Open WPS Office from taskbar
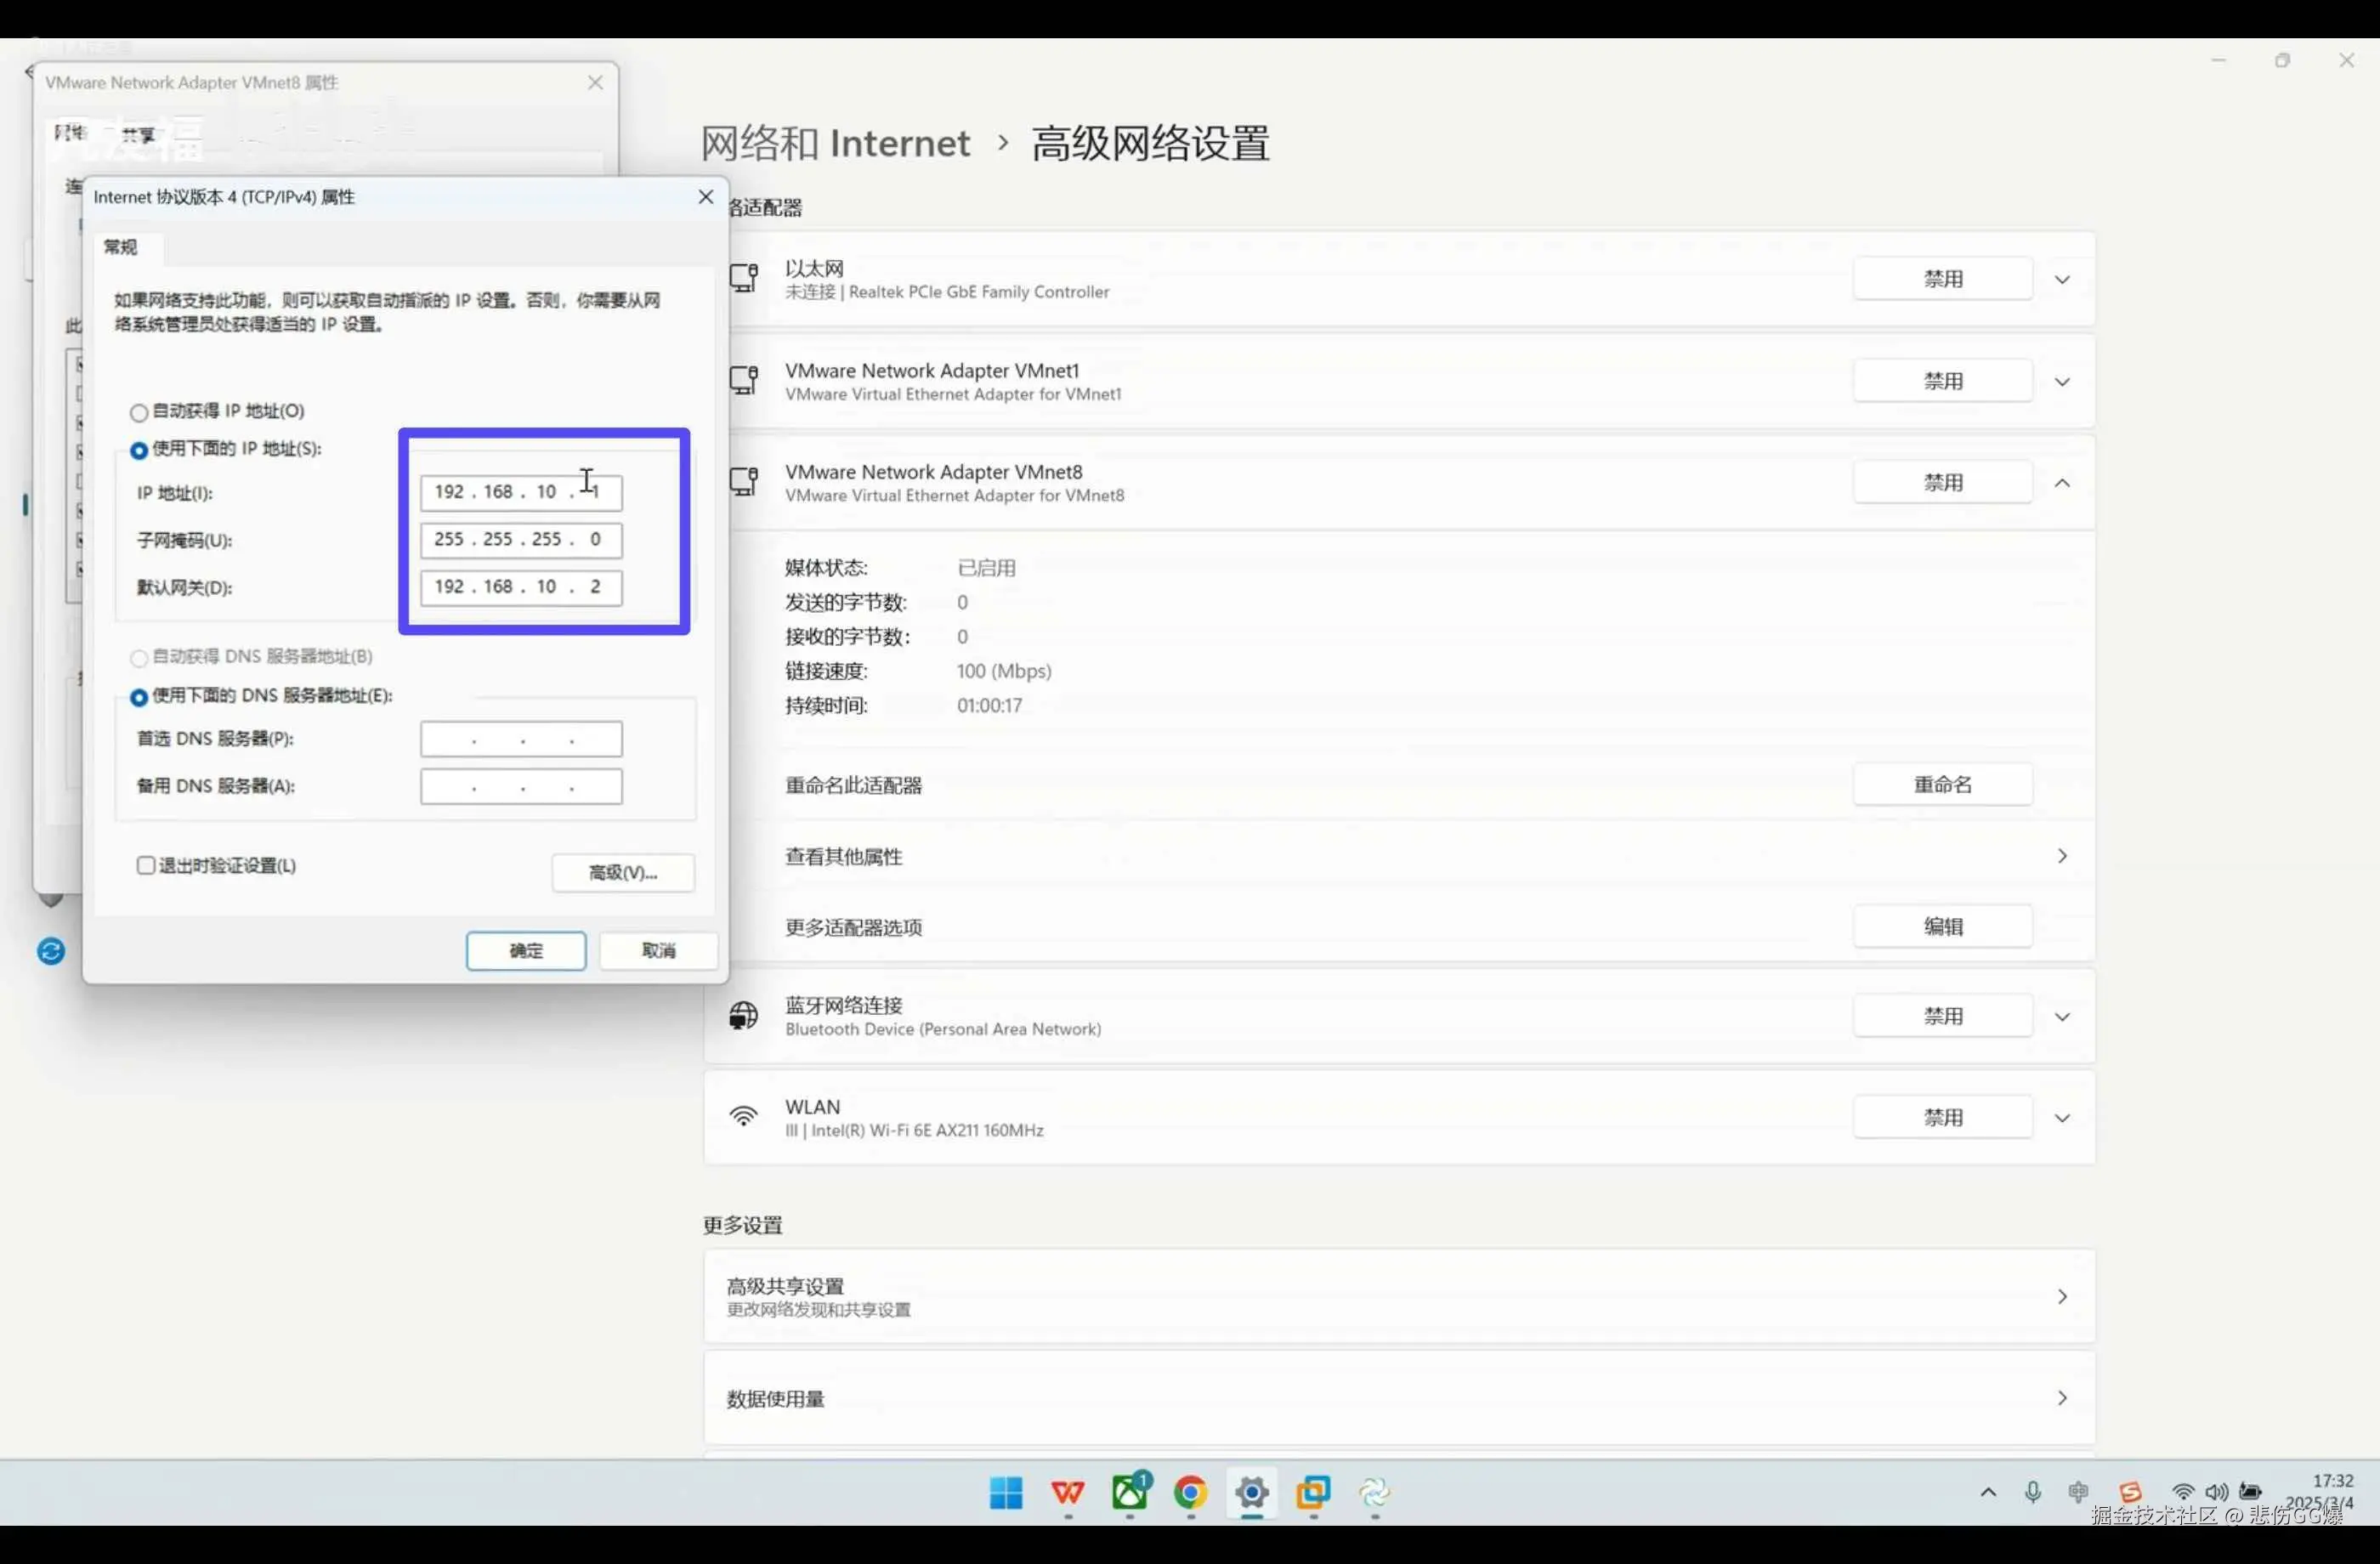 point(1068,1493)
